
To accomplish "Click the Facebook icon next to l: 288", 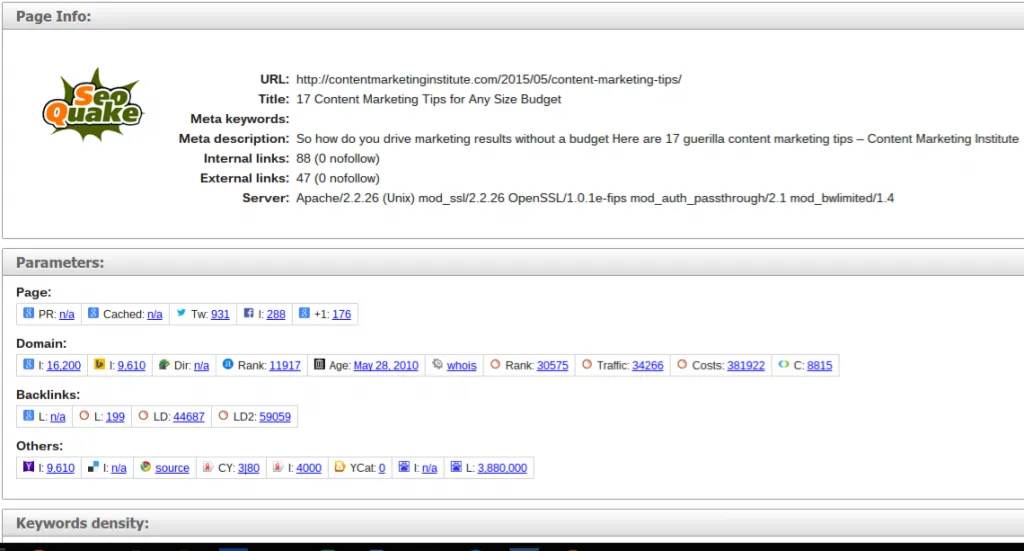I will coord(249,313).
